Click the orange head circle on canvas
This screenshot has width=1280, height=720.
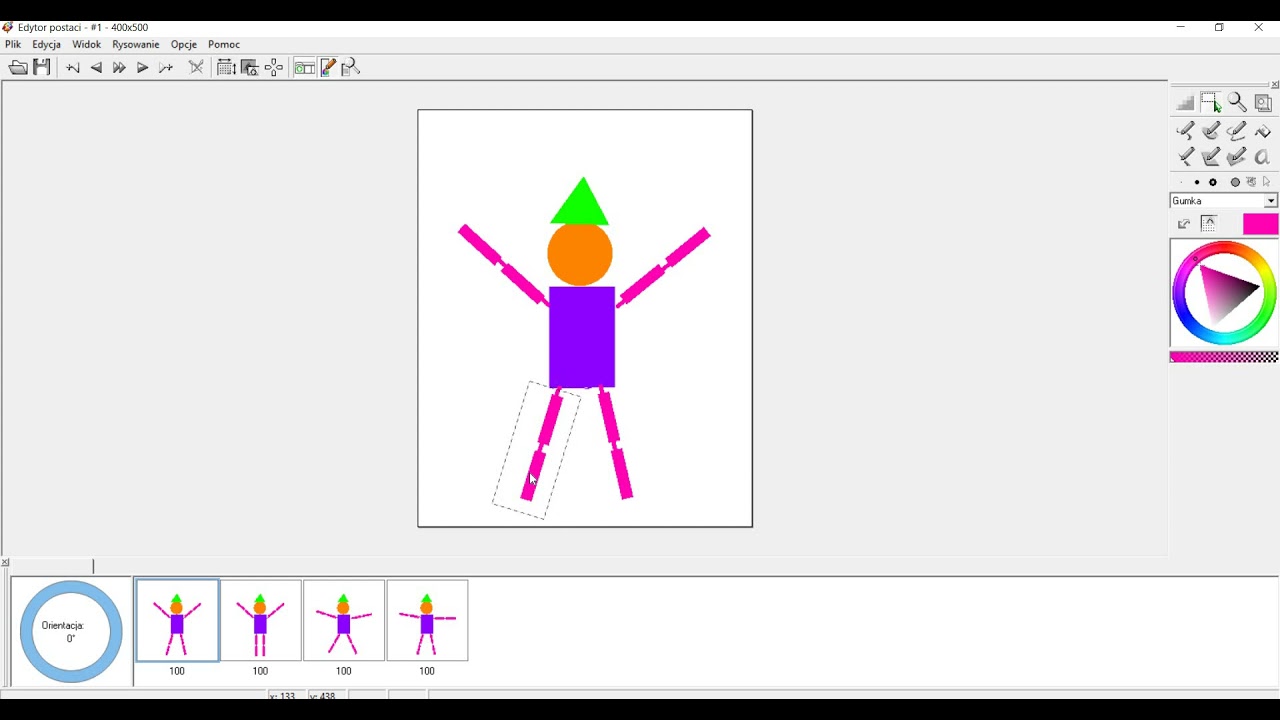580,254
